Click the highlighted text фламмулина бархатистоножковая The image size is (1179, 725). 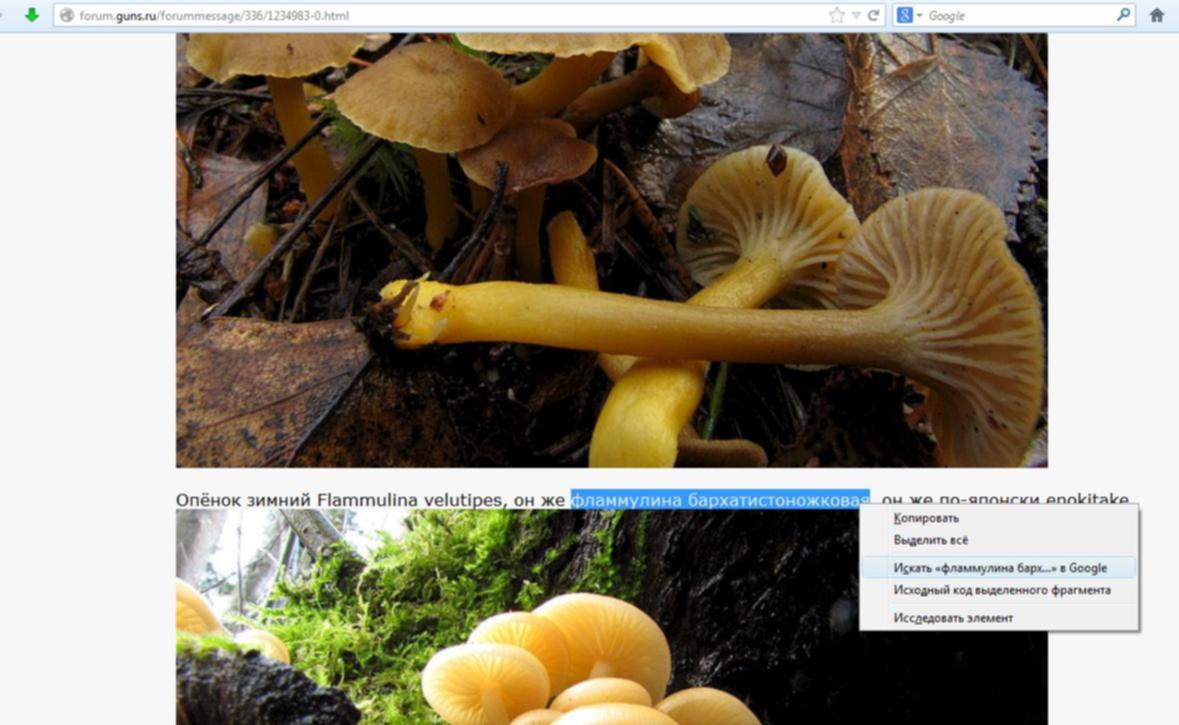720,499
